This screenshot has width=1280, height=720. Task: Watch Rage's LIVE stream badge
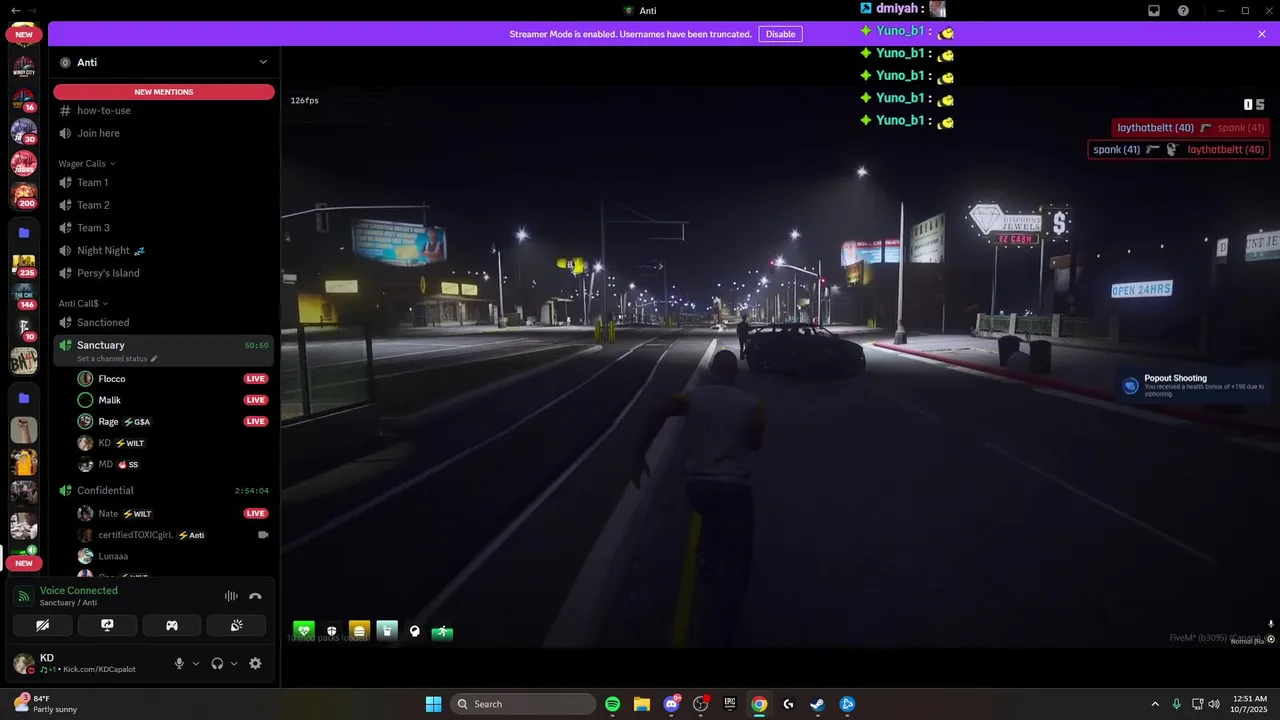click(256, 421)
